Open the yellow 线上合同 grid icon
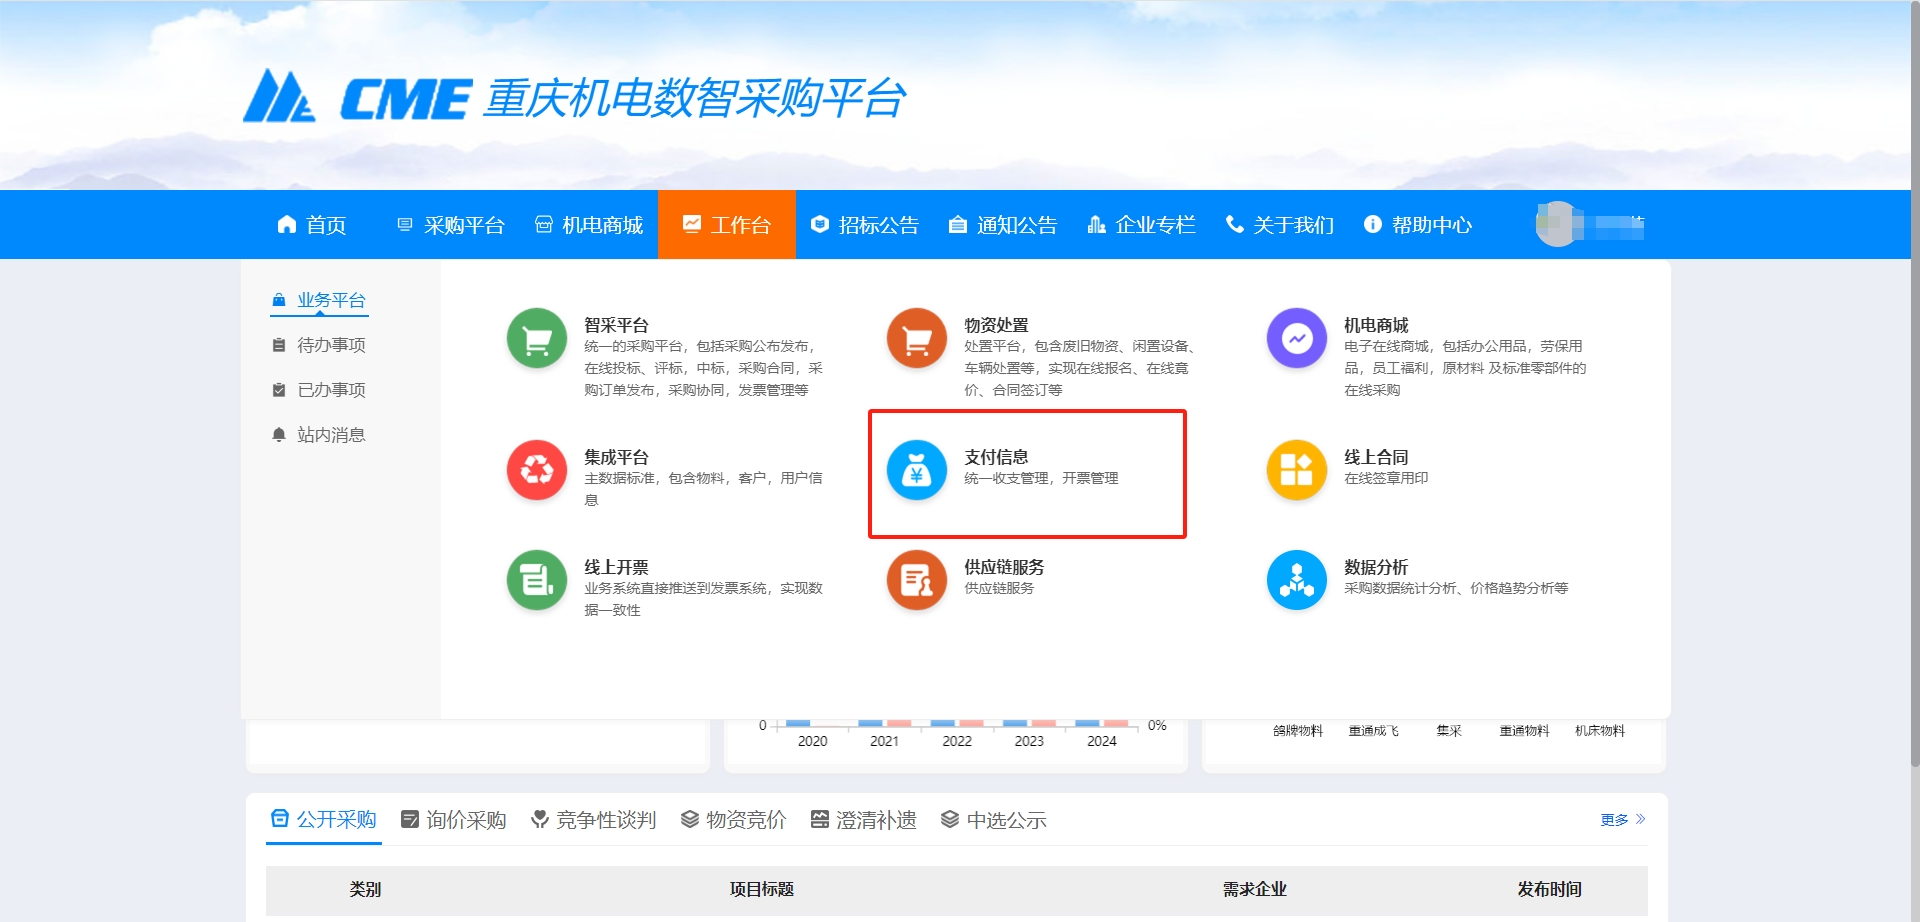 click(1296, 470)
